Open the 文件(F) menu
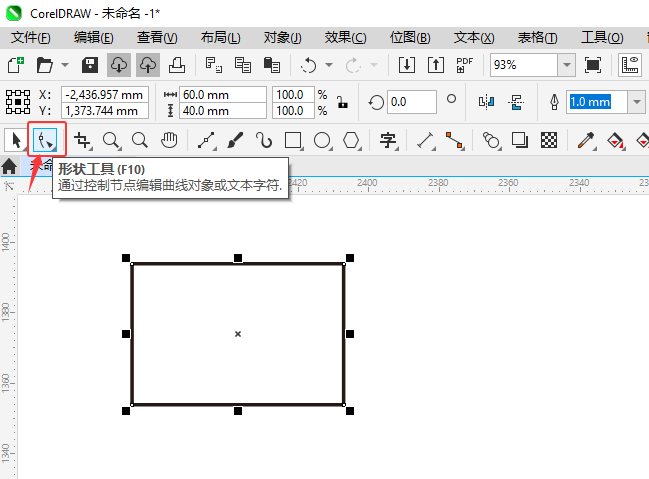Screen dimensions: 649x479 point(31,38)
